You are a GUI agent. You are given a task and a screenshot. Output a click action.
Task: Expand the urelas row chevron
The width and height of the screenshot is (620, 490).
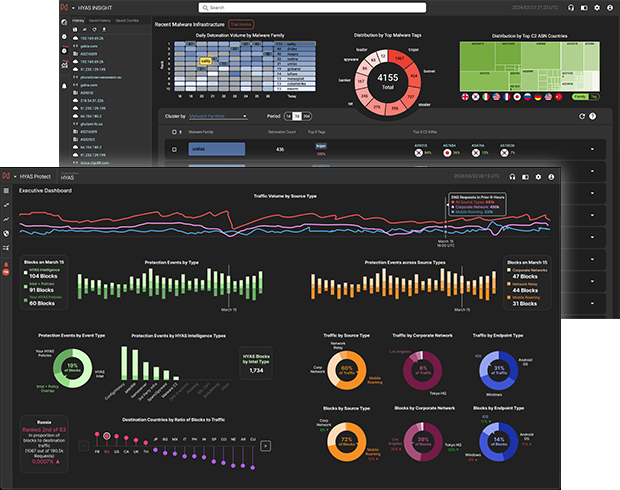592,149
